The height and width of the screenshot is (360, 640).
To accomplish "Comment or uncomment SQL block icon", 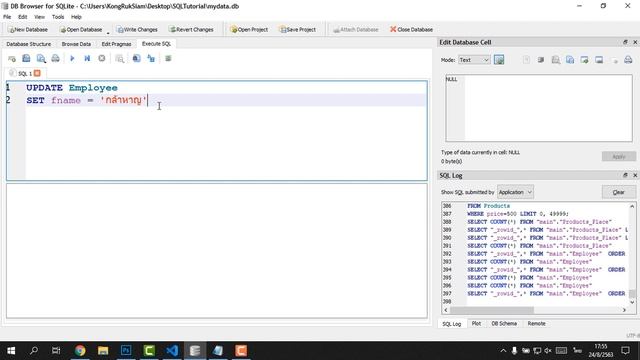I will pos(168,59).
